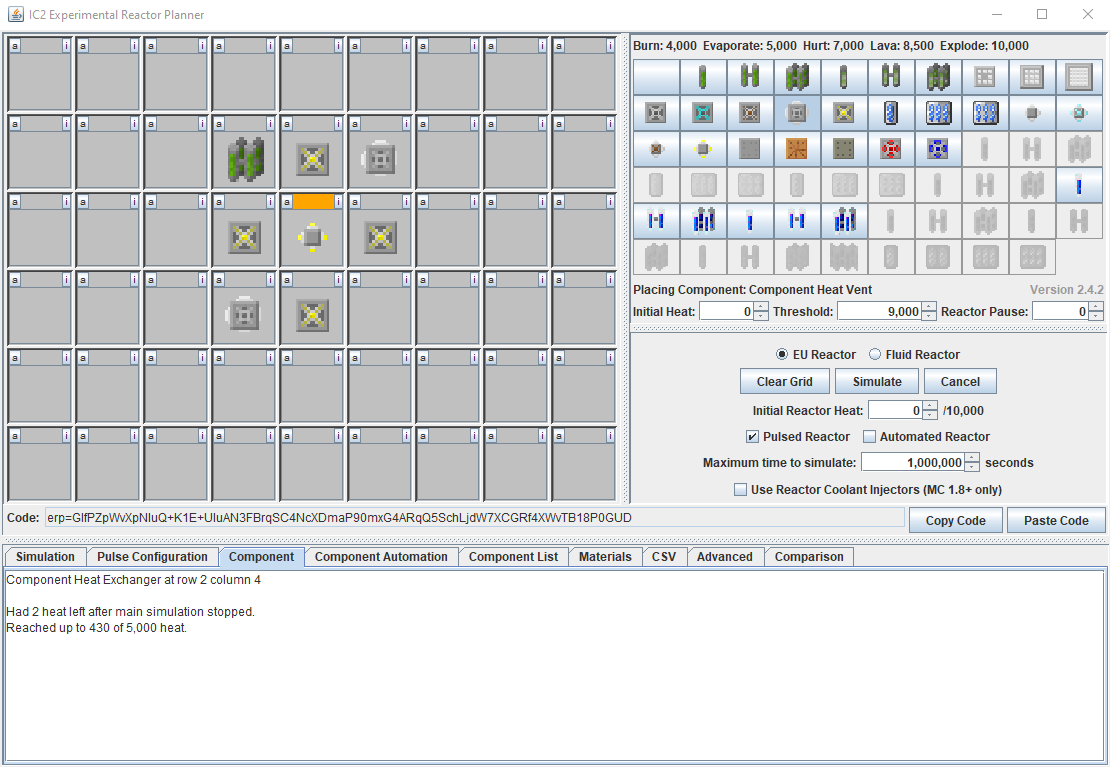Select the Fluid Reactor radio button
The image size is (1110, 767).
[875, 354]
